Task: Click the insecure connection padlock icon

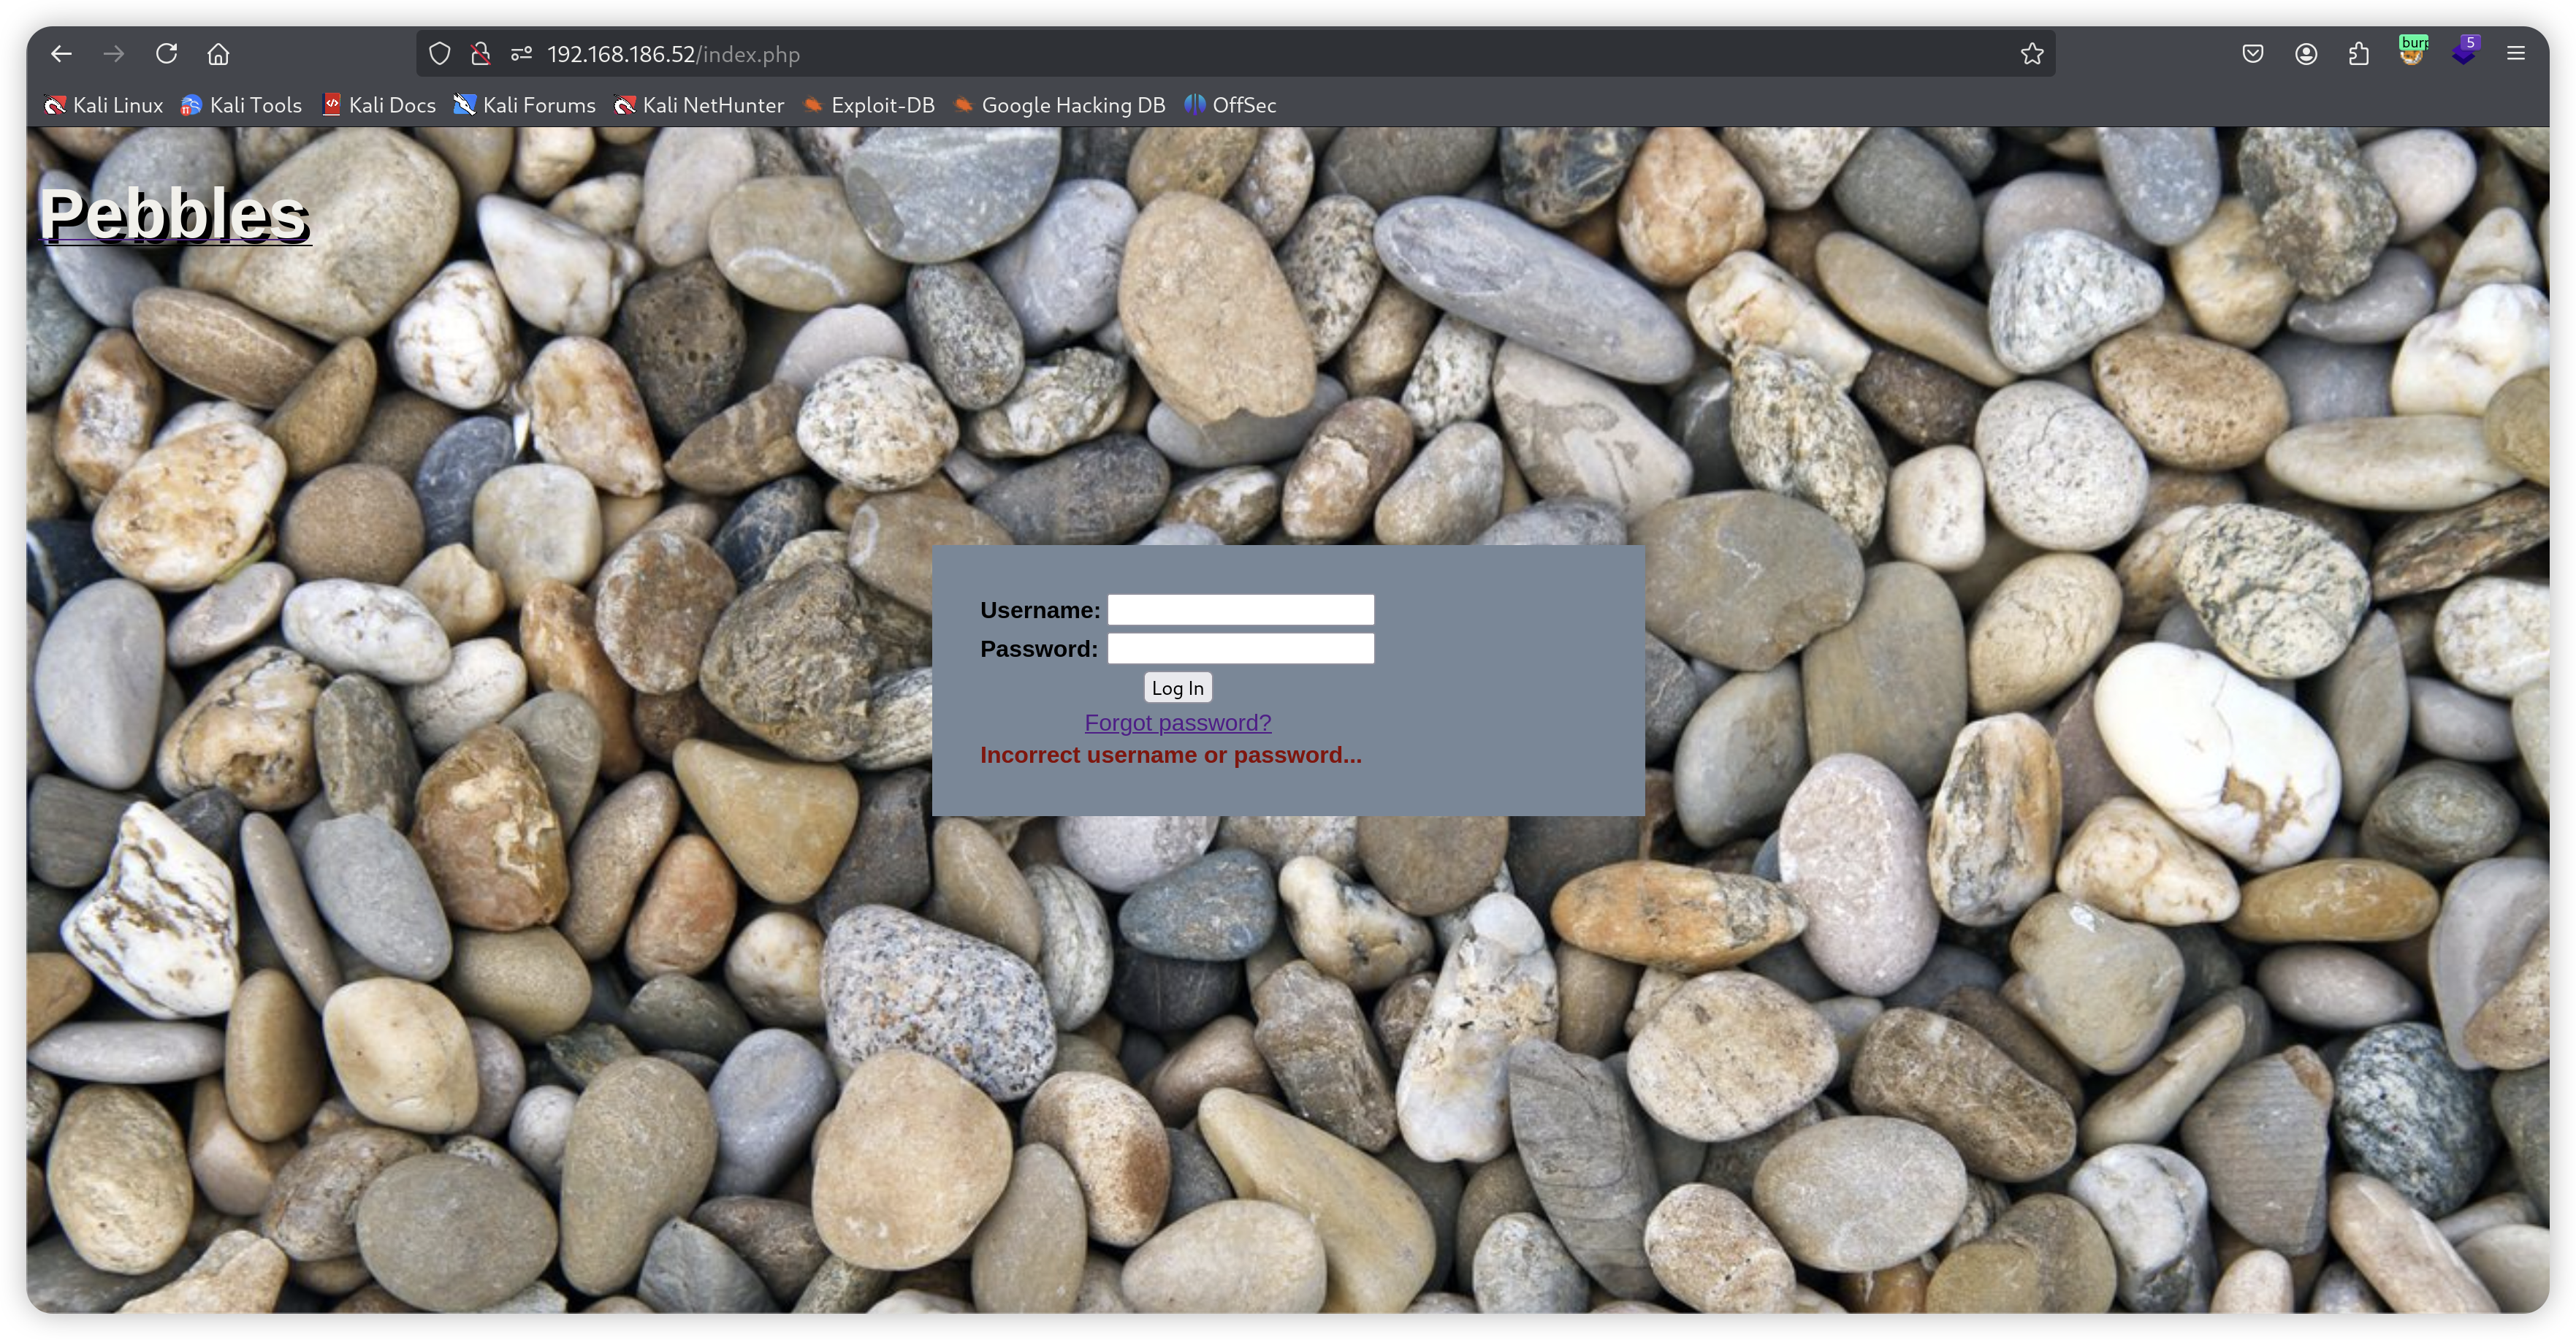Action: coord(480,54)
